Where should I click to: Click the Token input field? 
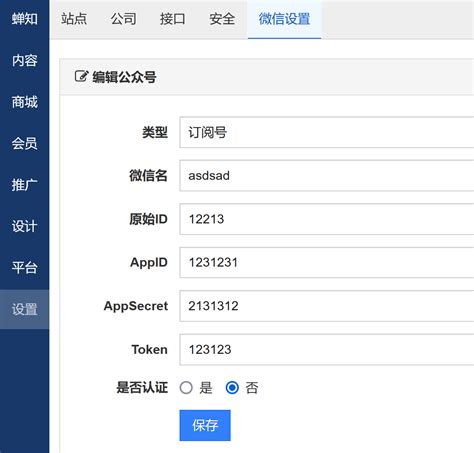(x=327, y=350)
